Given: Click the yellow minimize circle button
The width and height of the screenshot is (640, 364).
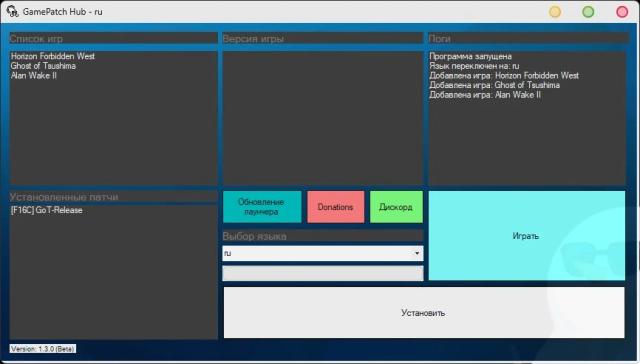Looking at the screenshot, I should point(555,12).
